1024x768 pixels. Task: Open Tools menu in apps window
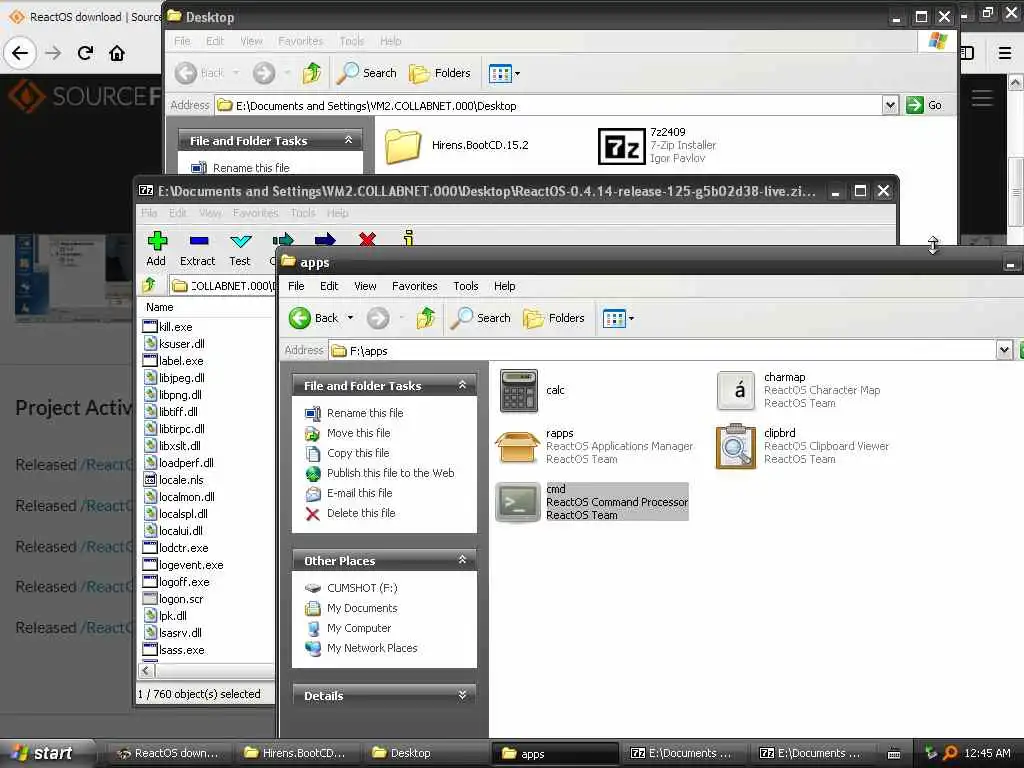click(x=466, y=286)
